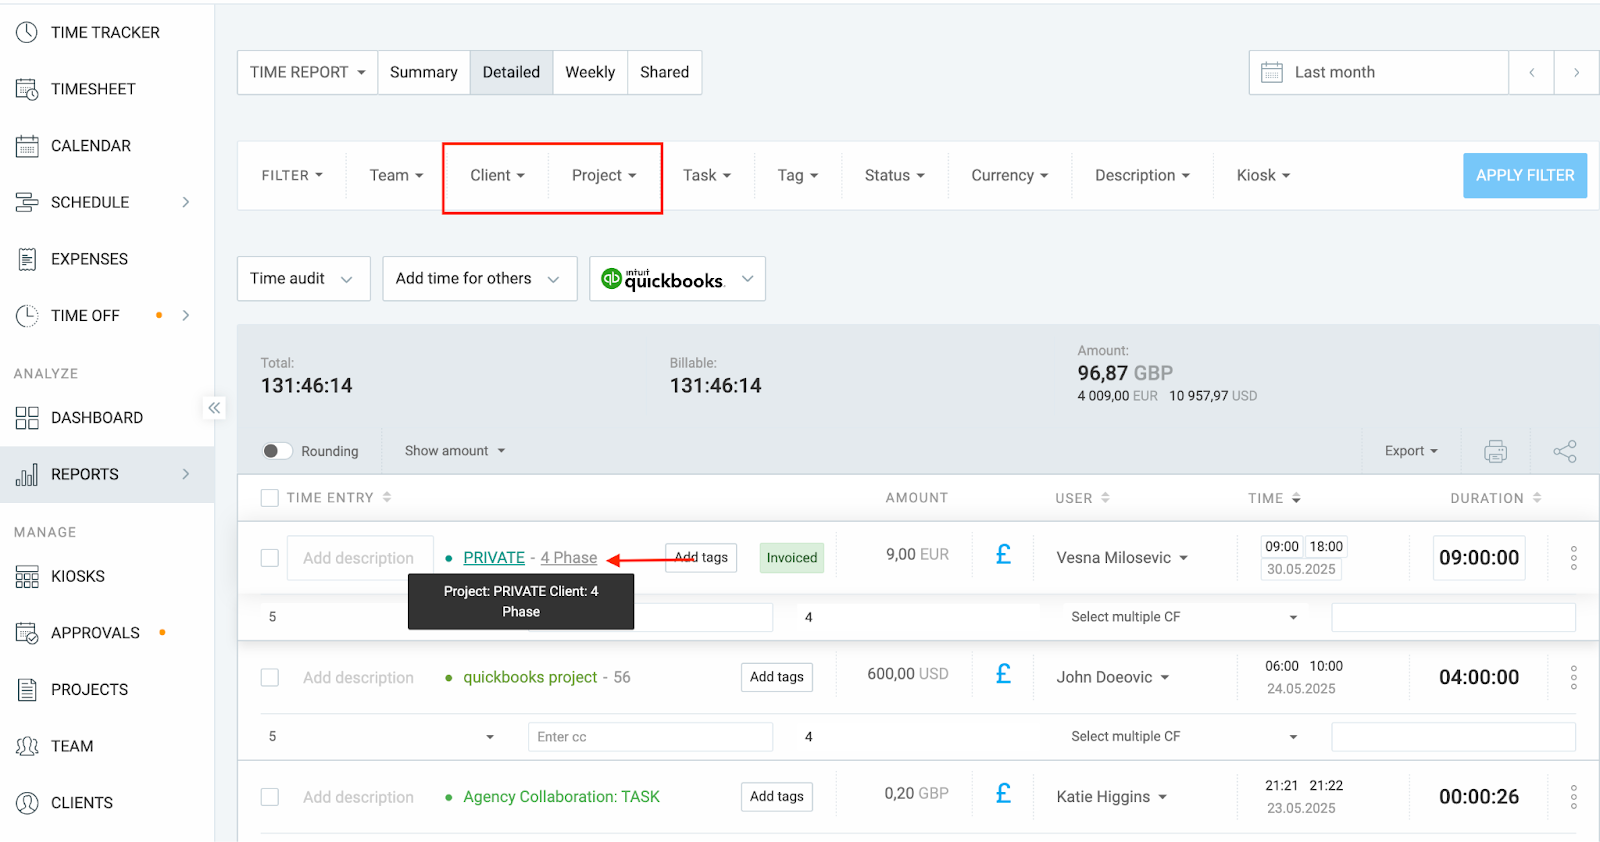Open the Clients sidebar icon
This screenshot has height=842, width=1600.
[27, 802]
